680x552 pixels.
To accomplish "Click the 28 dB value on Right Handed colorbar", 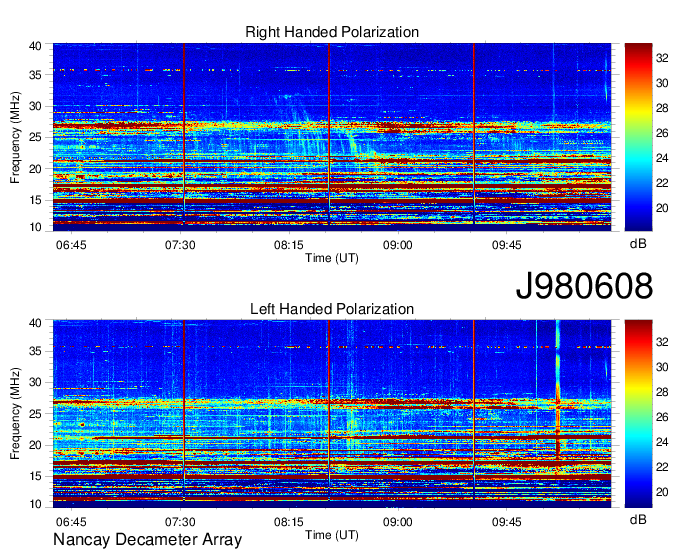I will pos(662,108).
